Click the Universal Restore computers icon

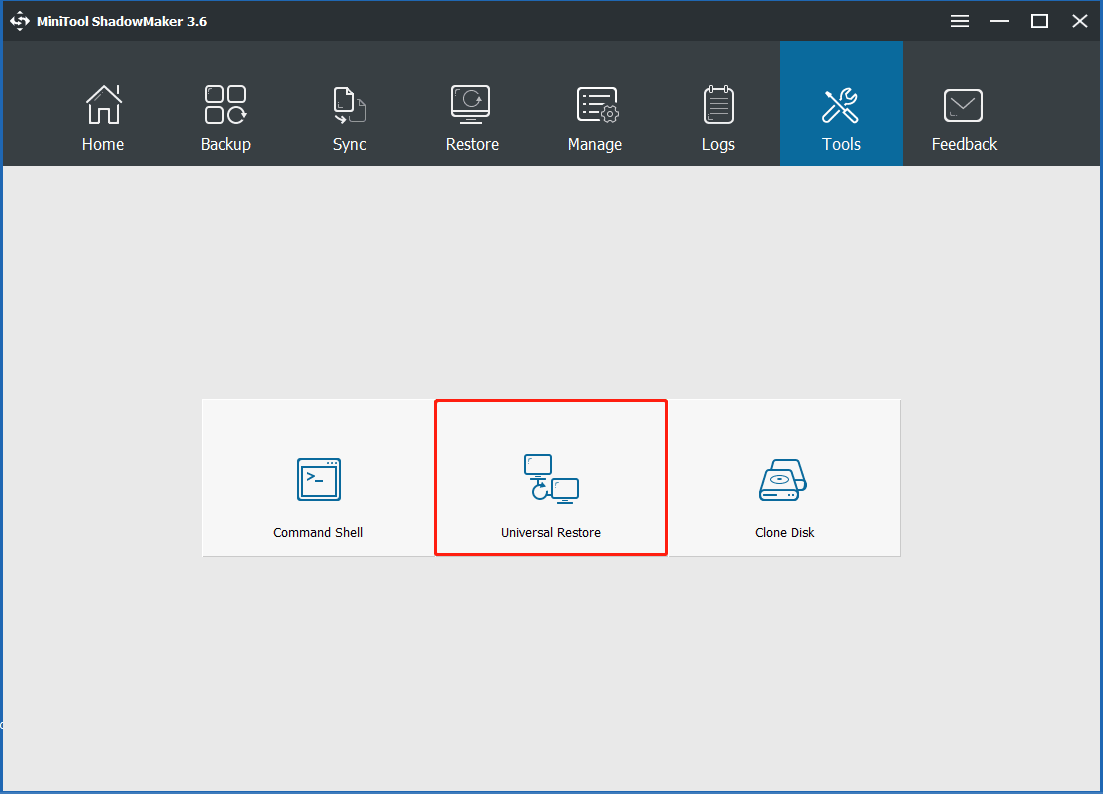551,478
